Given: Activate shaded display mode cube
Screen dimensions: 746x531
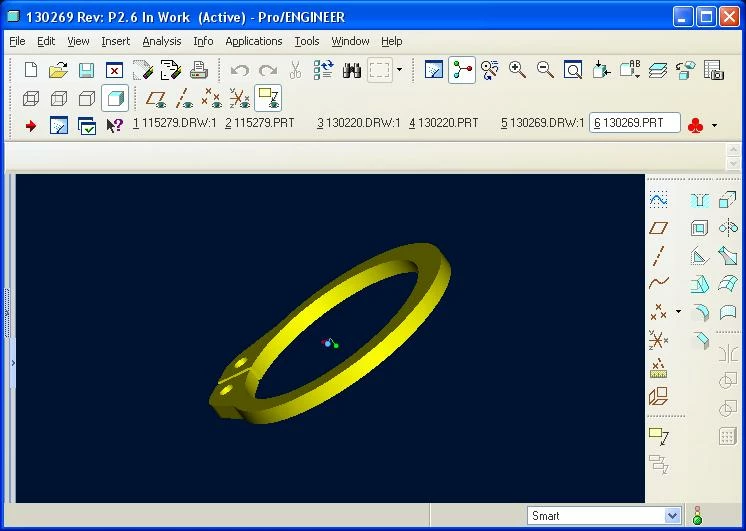Looking at the screenshot, I should coord(115,98).
